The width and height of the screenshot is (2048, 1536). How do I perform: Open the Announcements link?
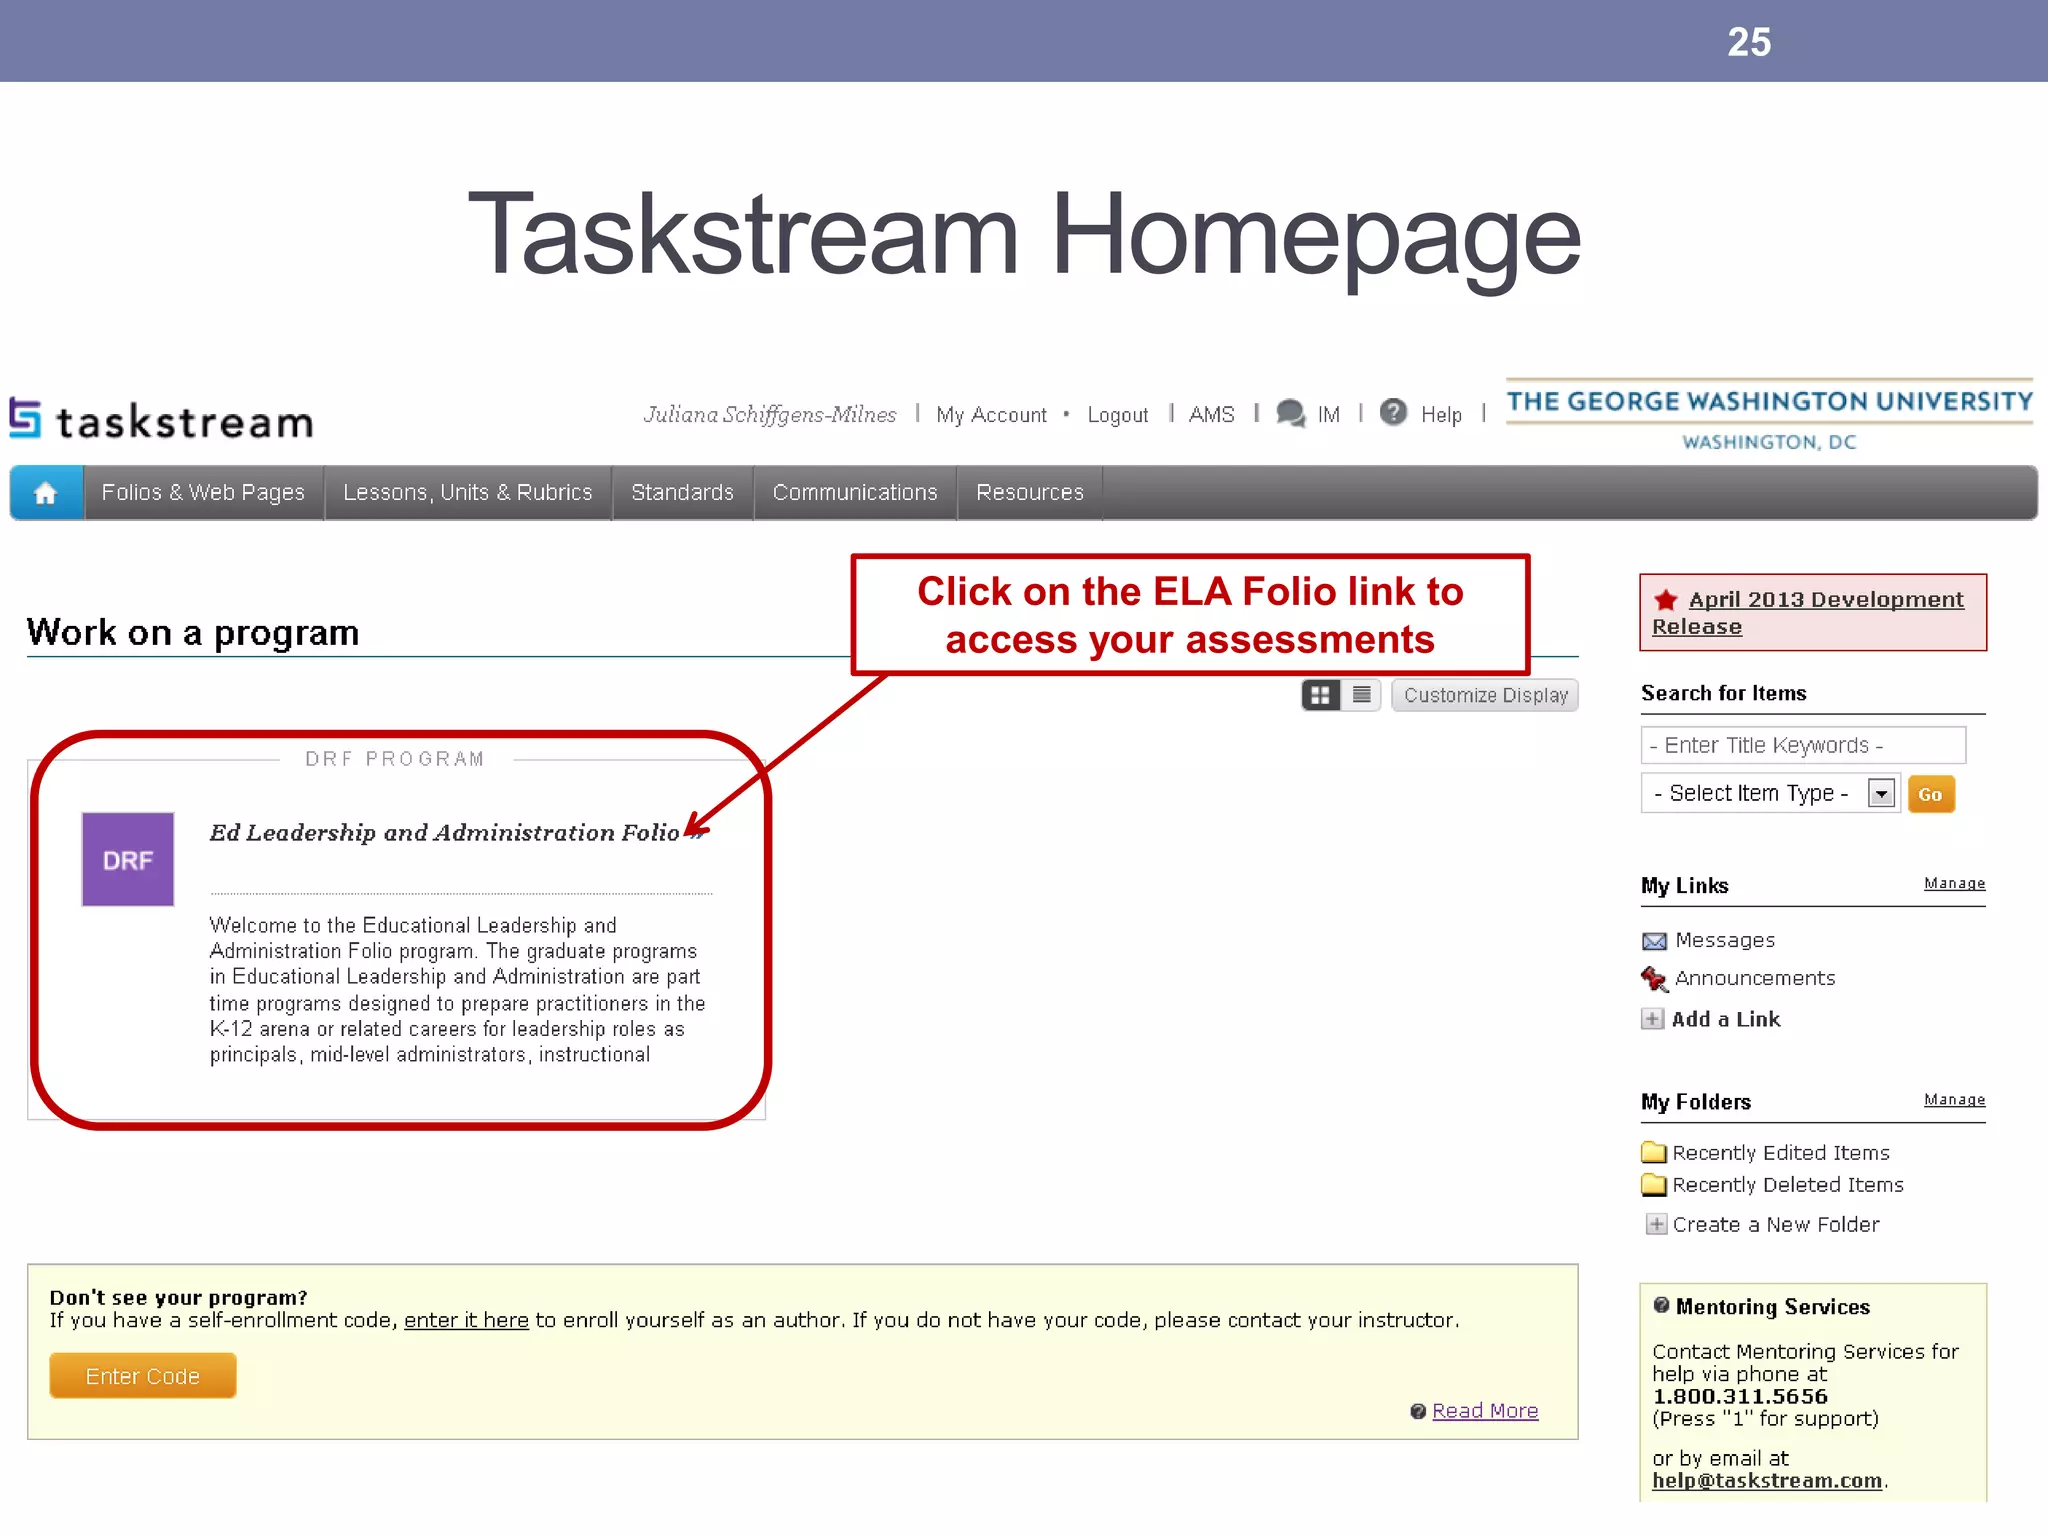click(1755, 978)
